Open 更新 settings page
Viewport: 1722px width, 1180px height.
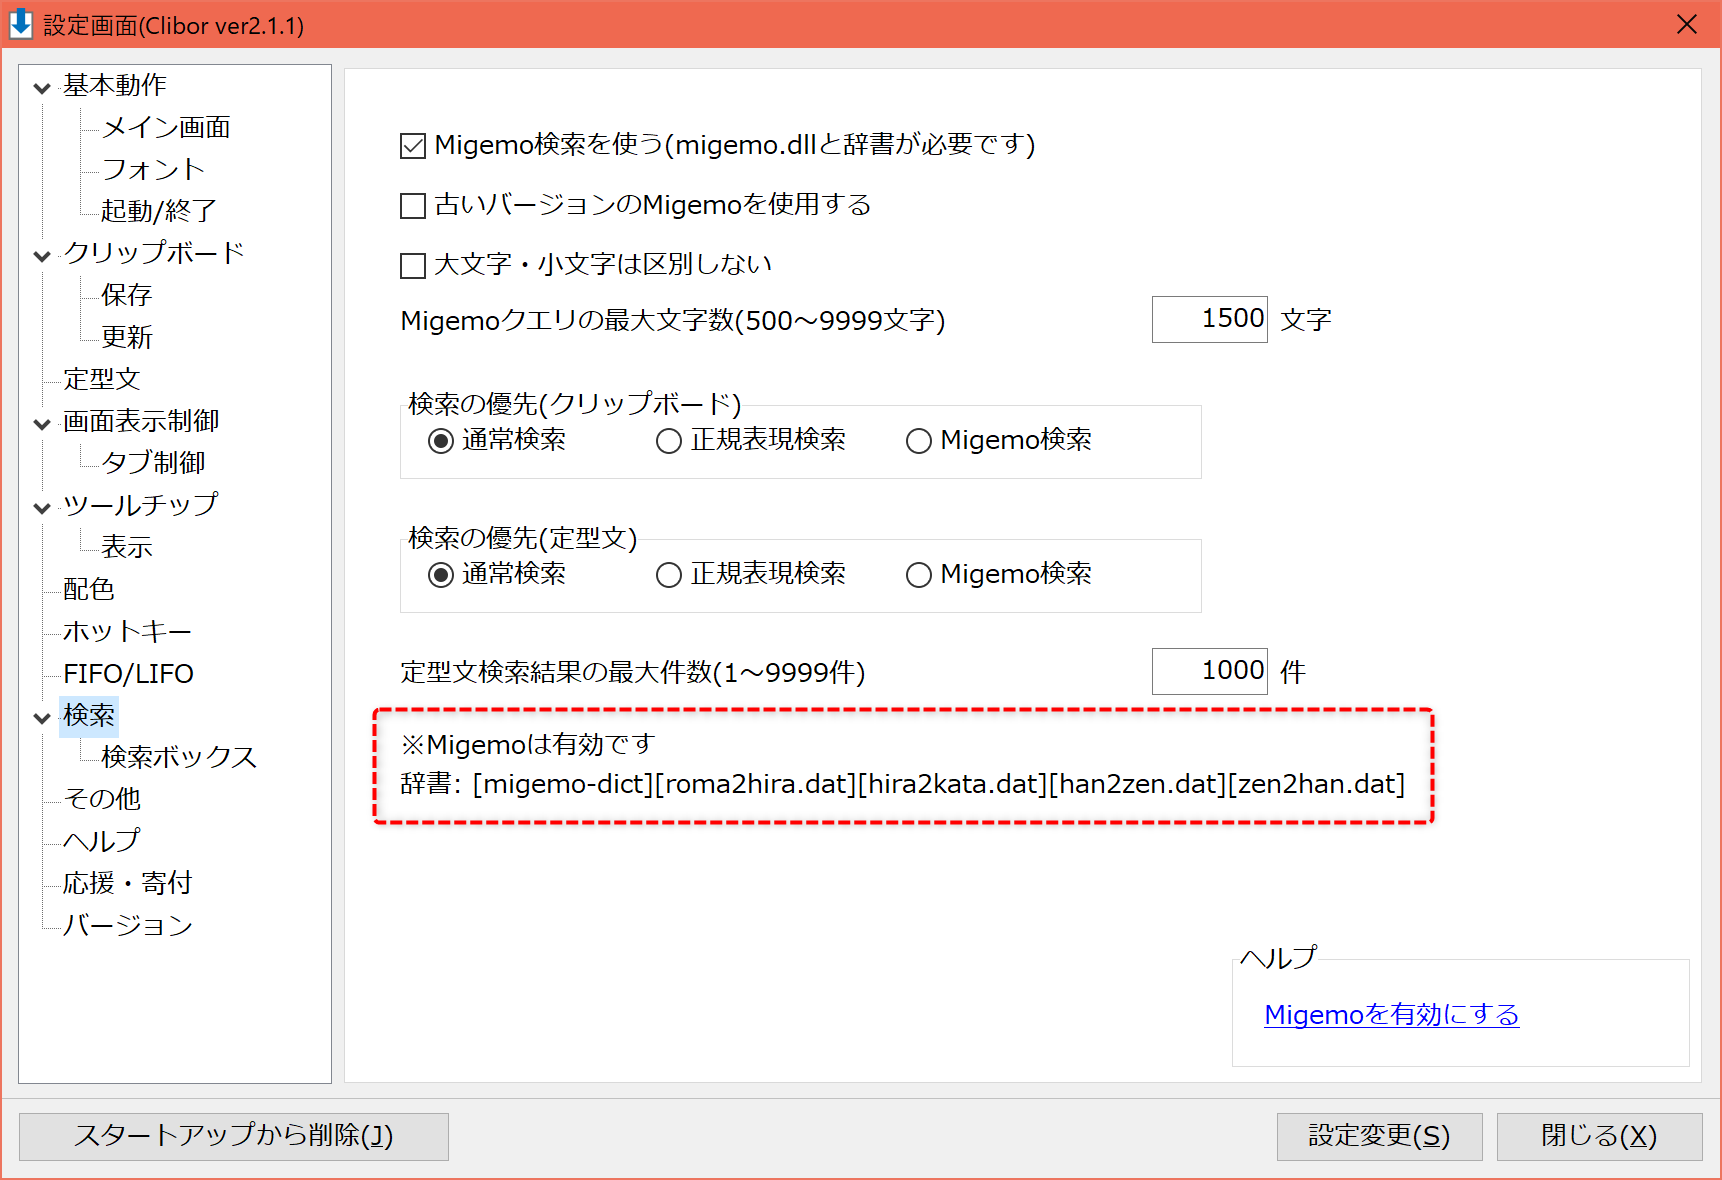[127, 337]
